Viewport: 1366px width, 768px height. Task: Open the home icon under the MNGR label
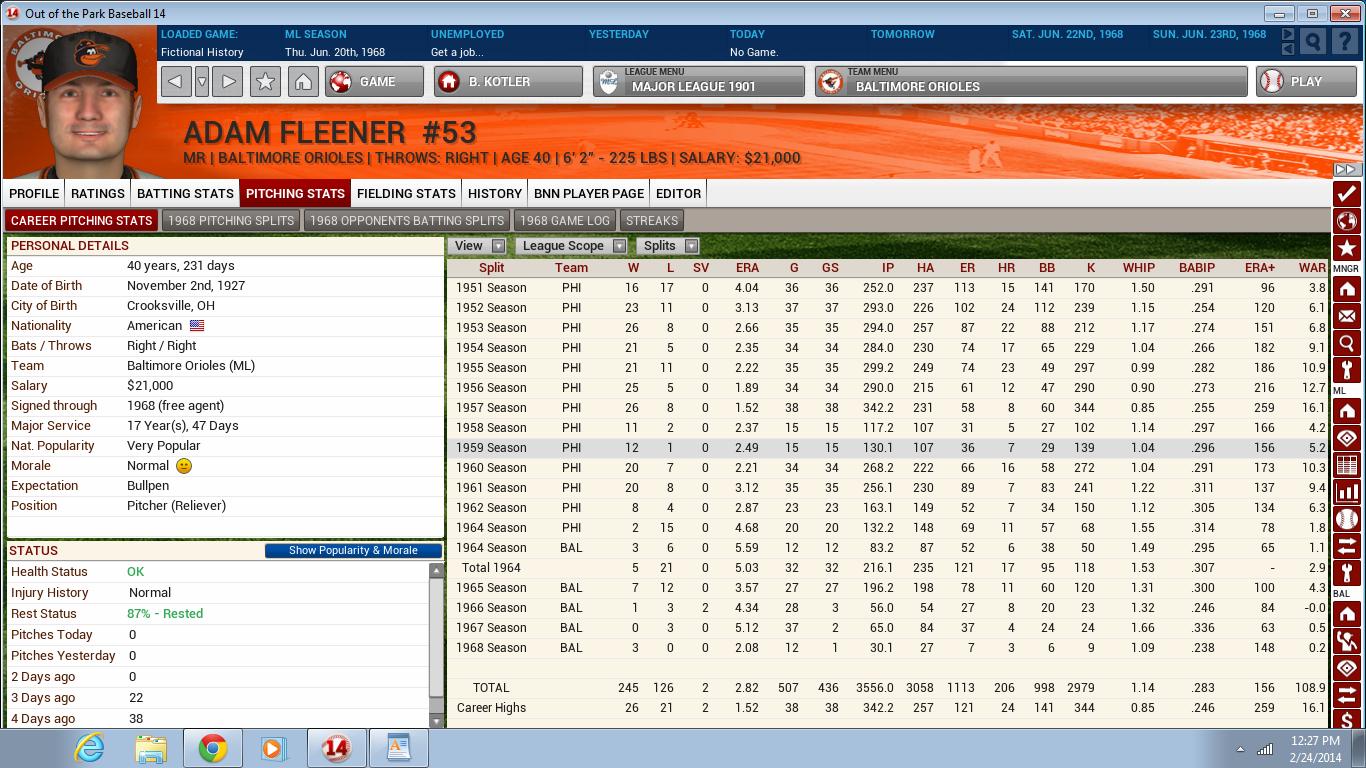1347,289
